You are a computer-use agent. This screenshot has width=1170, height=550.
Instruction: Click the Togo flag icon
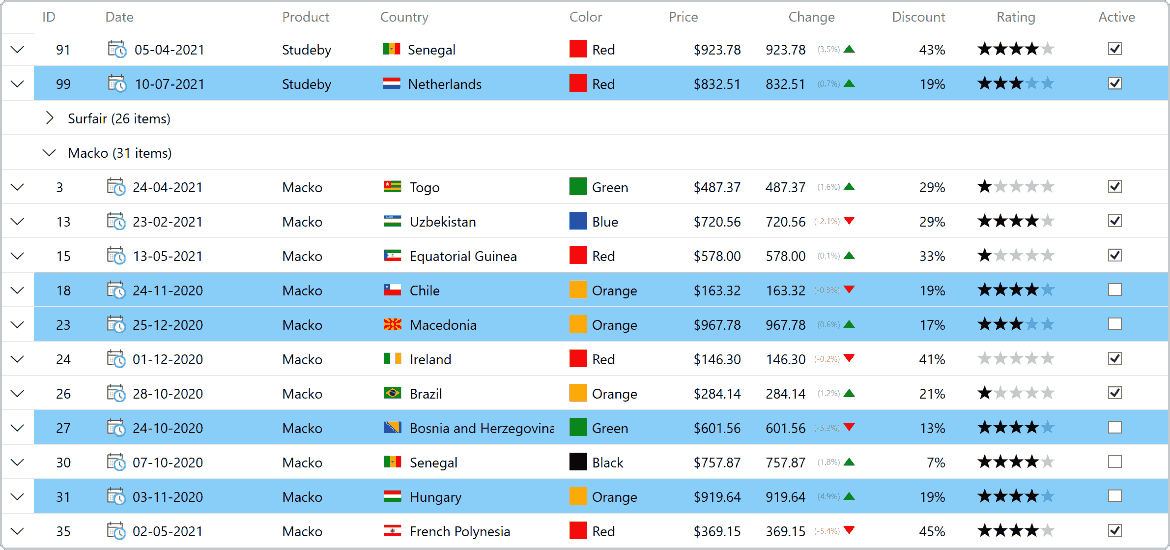[392, 187]
